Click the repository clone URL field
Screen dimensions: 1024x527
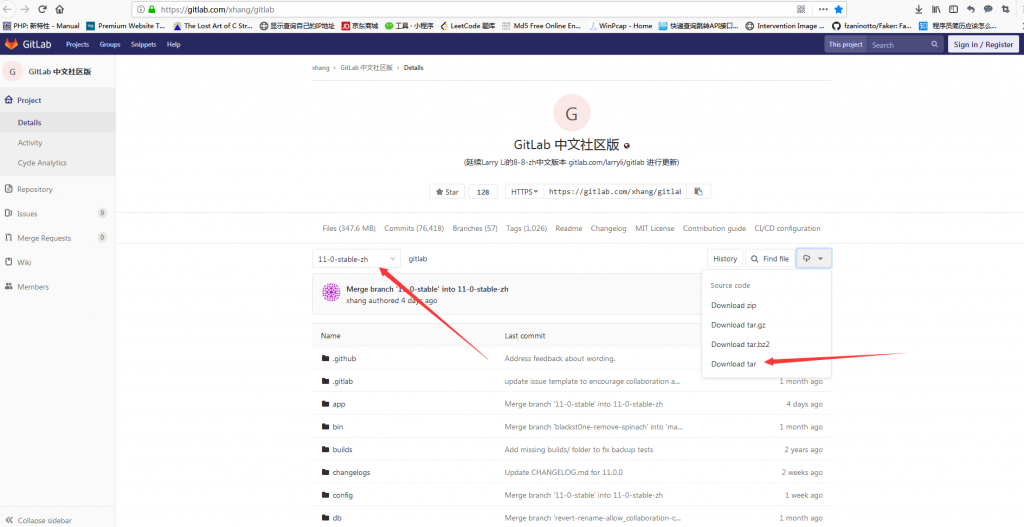click(x=615, y=192)
